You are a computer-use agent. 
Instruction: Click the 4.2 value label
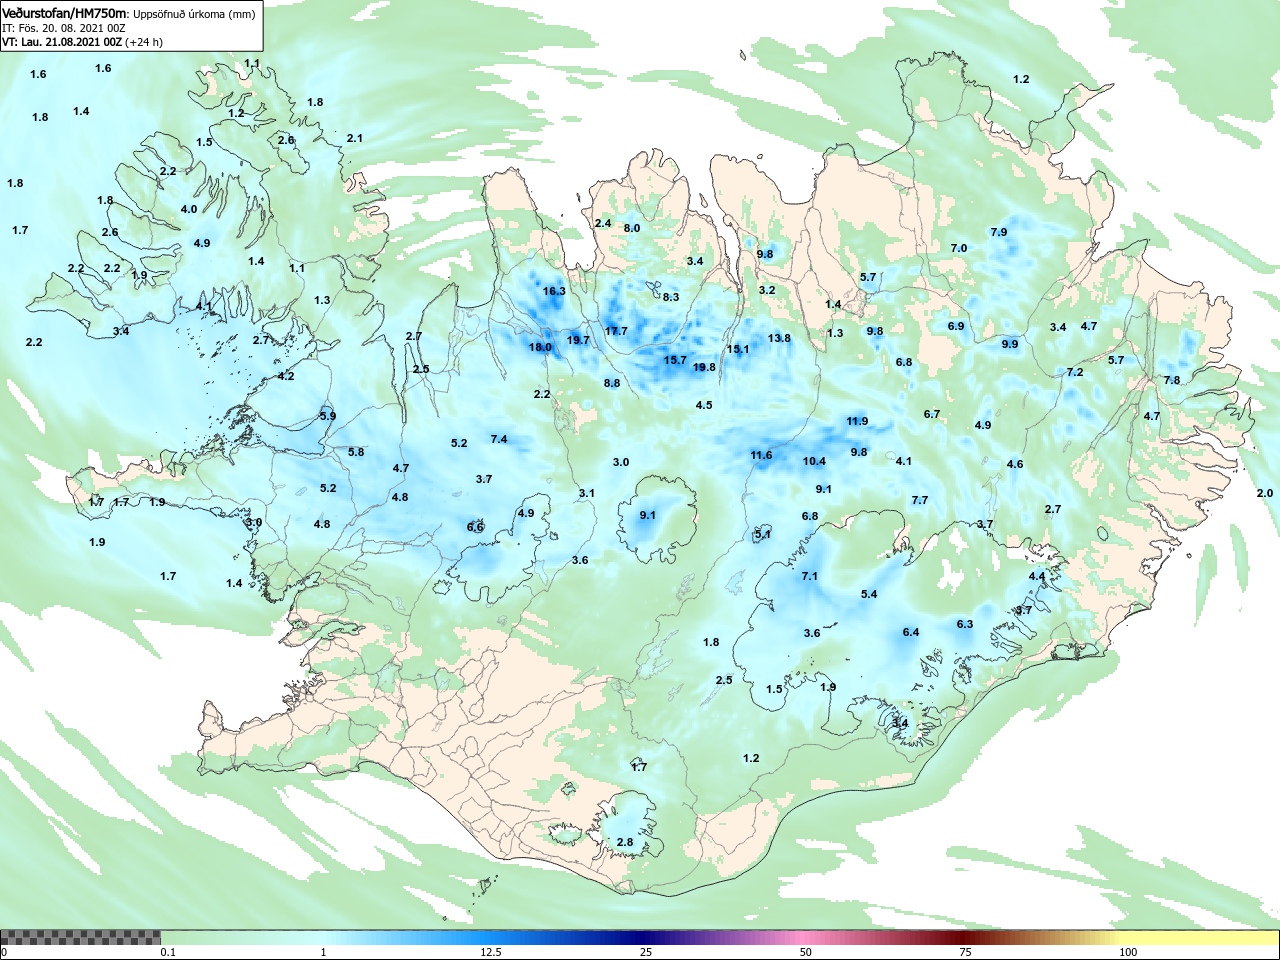click(x=286, y=376)
